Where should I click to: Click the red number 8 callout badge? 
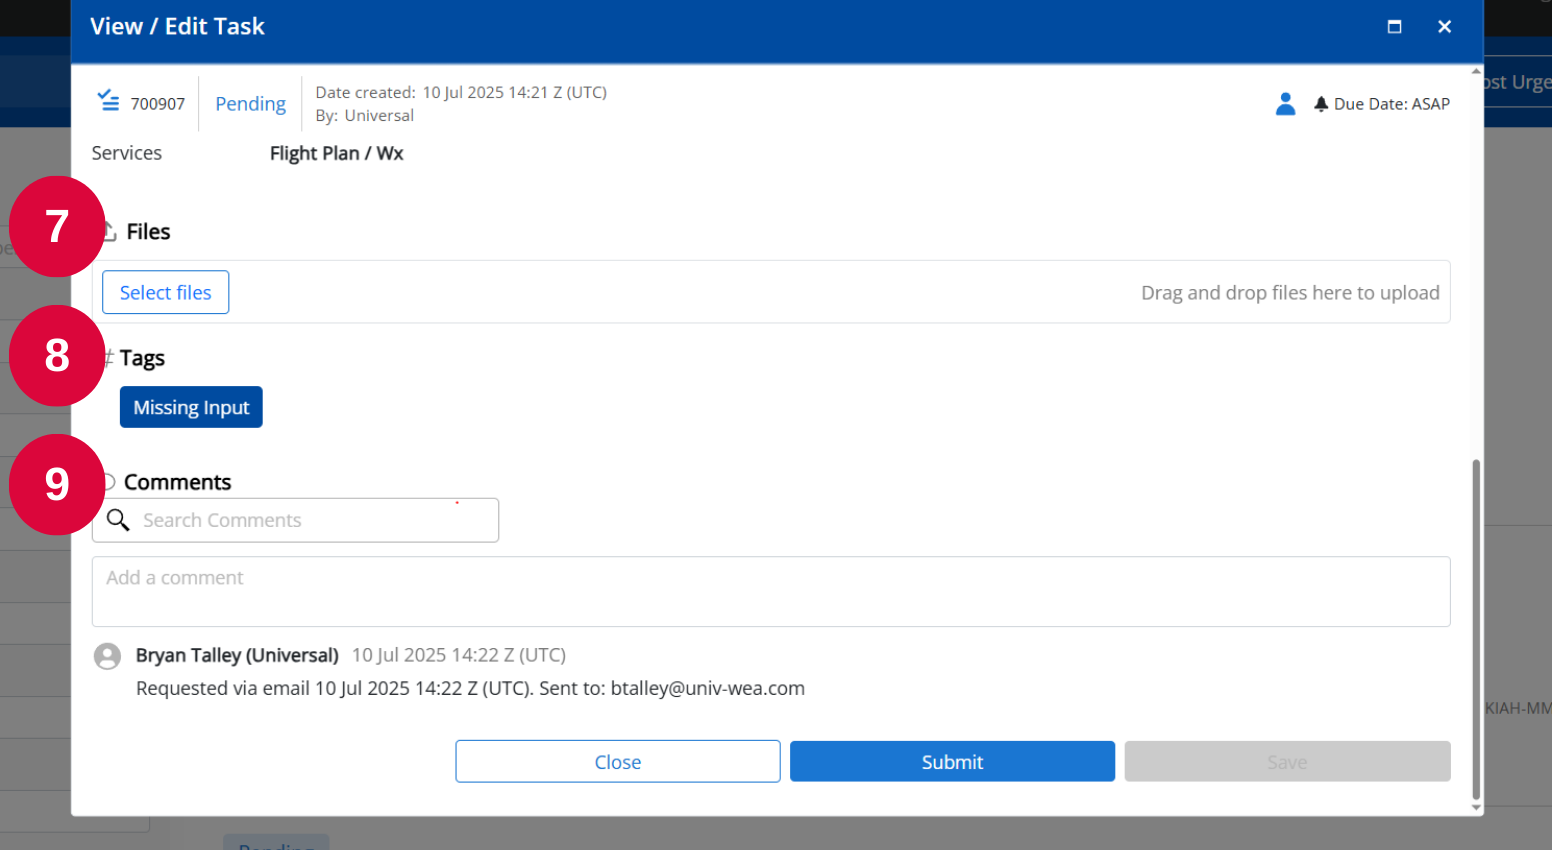(57, 356)
